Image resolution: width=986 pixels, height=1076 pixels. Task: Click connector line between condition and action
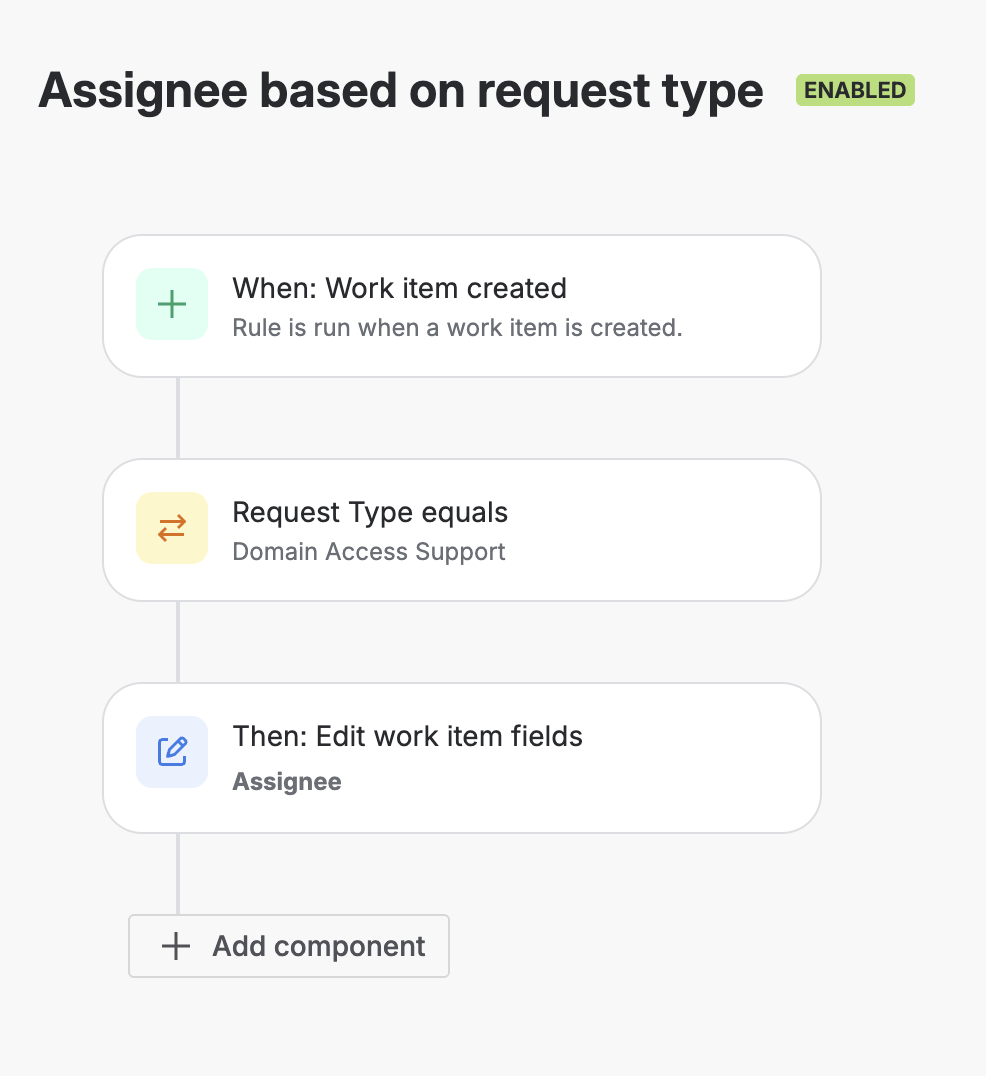coord(178,642)
